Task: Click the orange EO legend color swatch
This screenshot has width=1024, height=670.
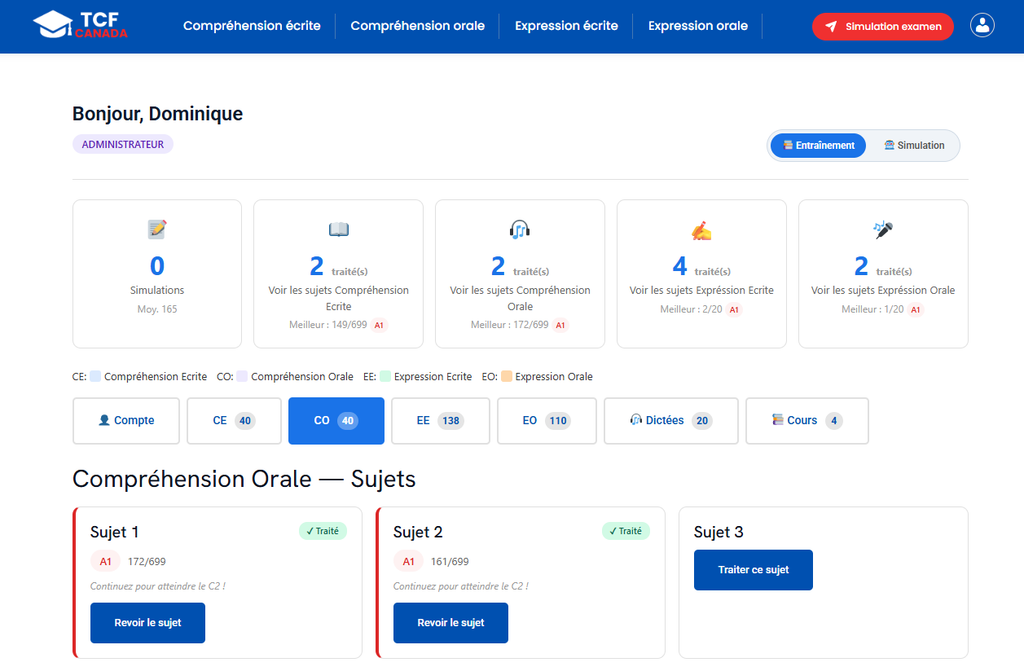Action: (506, 376)
